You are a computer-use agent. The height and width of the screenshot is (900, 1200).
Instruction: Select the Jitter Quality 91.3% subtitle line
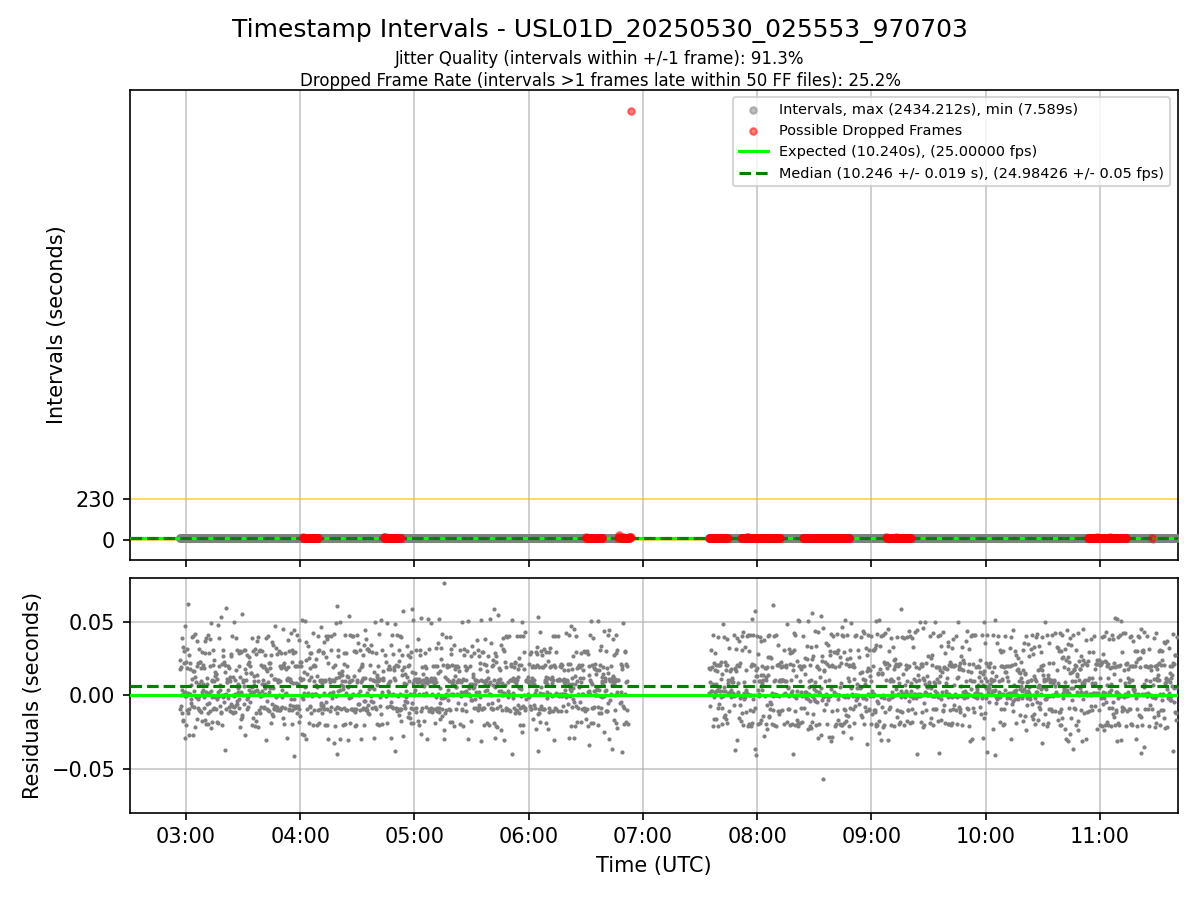[x=599, y=59]
